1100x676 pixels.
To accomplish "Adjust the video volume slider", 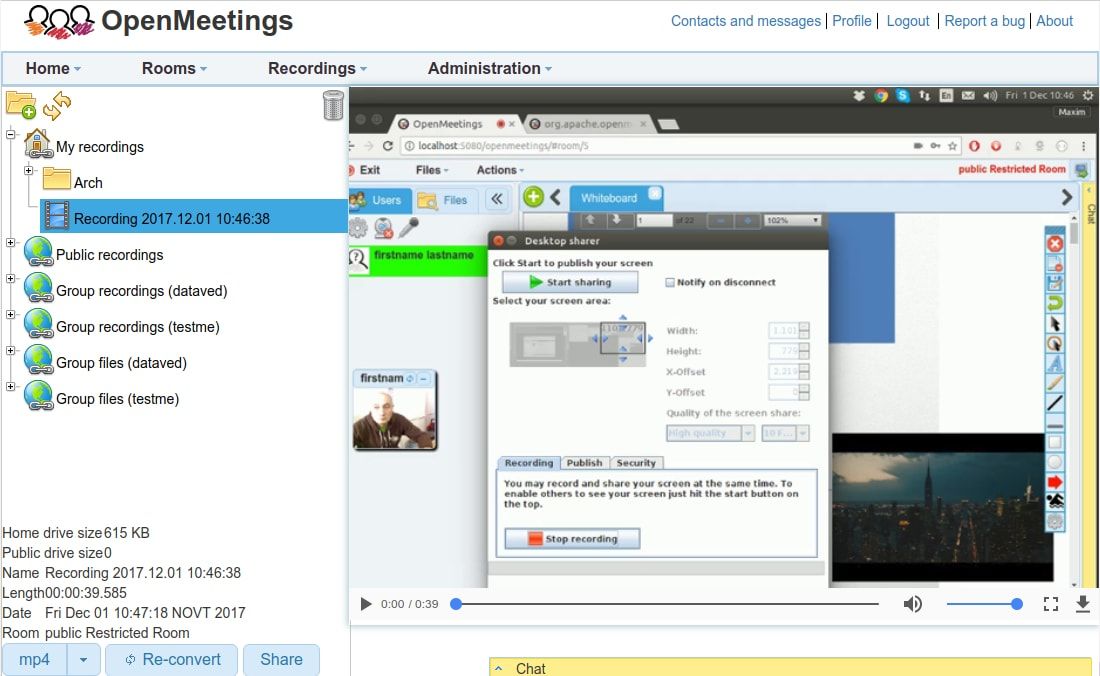I will tap(984, 604).
